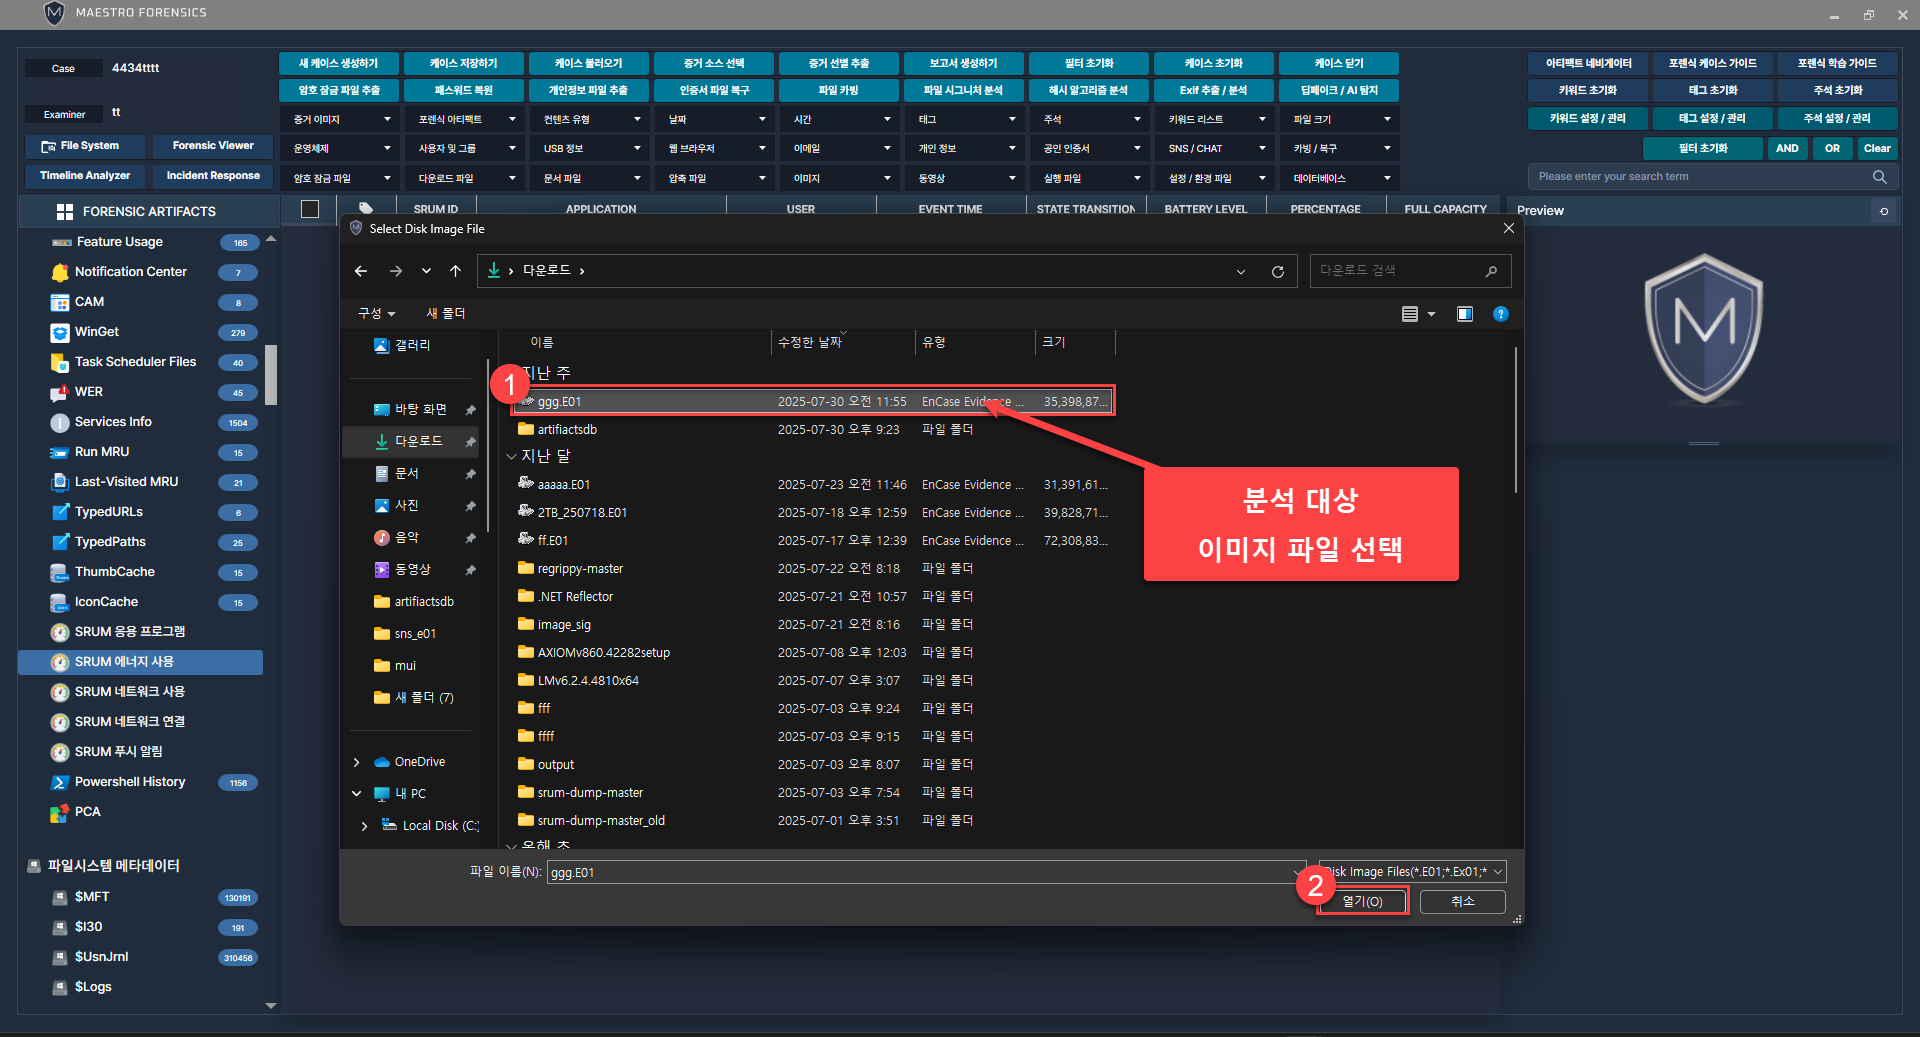Switch to the Forensic Viewer tab
This screenshot has width=1920, height=1037.
pyautogui.click(x=213, y=146)
